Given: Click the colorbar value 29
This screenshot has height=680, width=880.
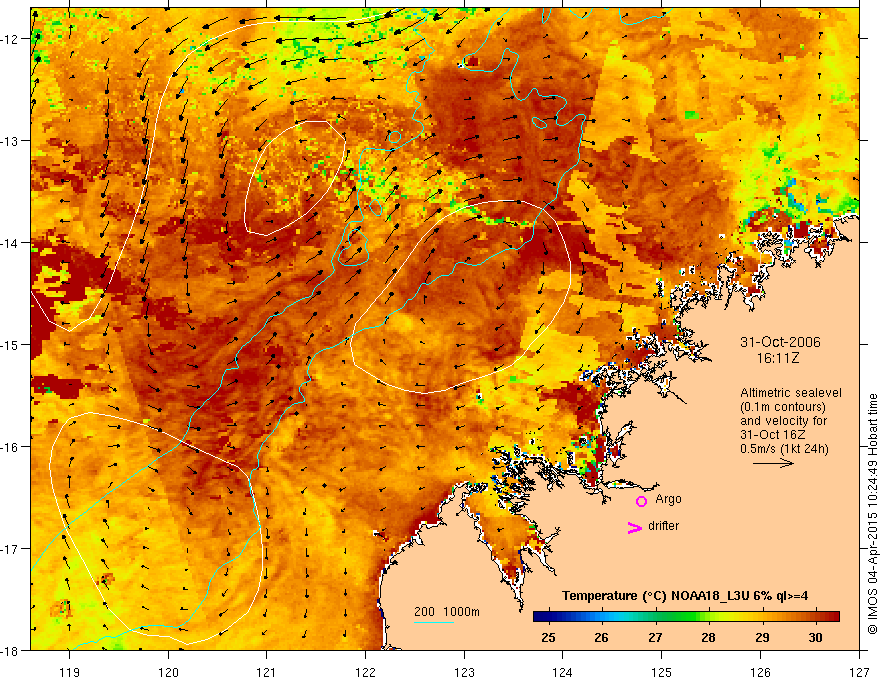Looking at the screenshot, I should [762, 637].
